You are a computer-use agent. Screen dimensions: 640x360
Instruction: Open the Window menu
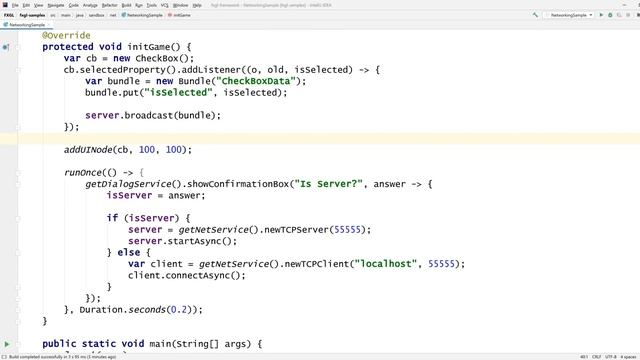point(180,5)
